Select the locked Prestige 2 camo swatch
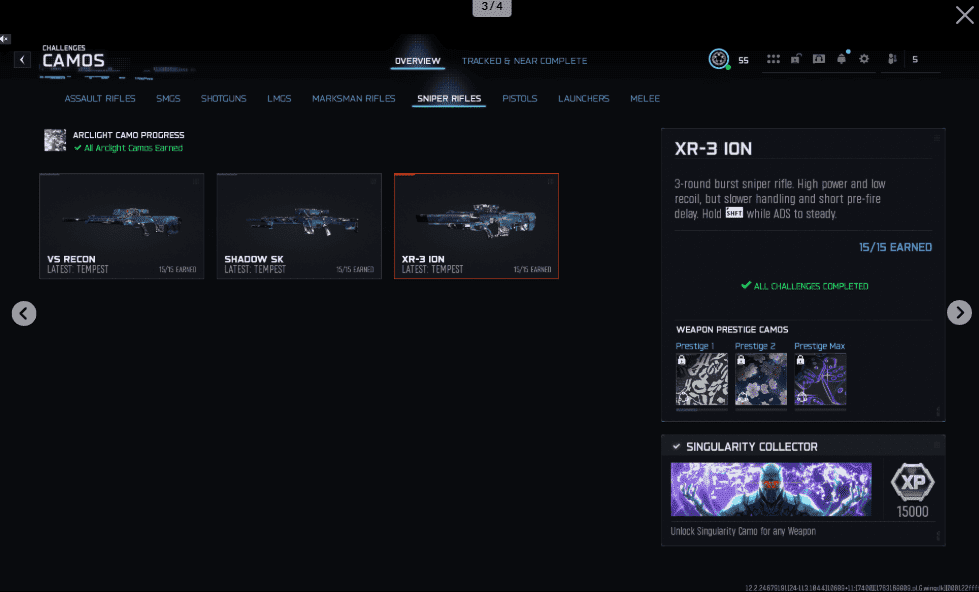Image resolution: width=979 pixels, height=592 pixels. pos(761,383)
